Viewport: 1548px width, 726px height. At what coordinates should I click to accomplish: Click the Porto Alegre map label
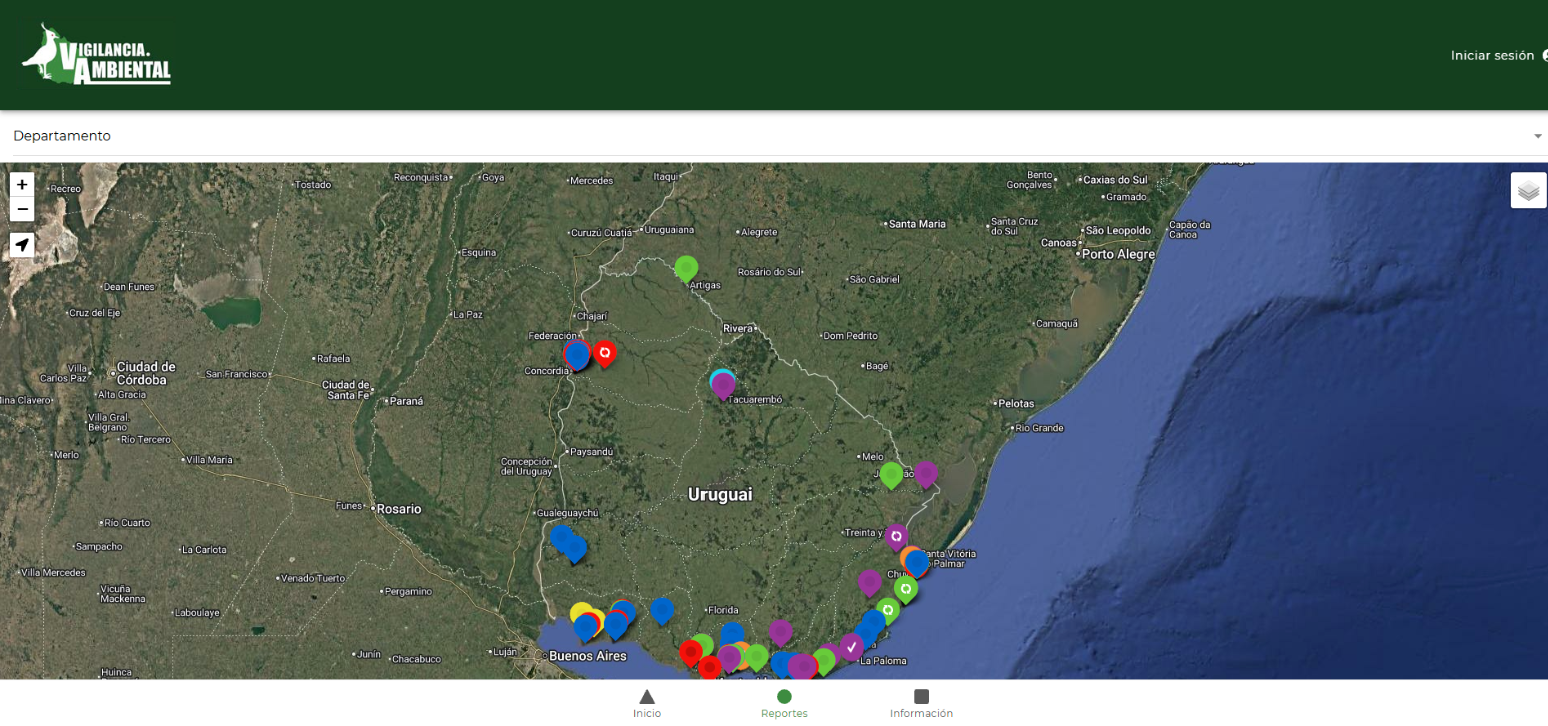(x=1118, y=254)
